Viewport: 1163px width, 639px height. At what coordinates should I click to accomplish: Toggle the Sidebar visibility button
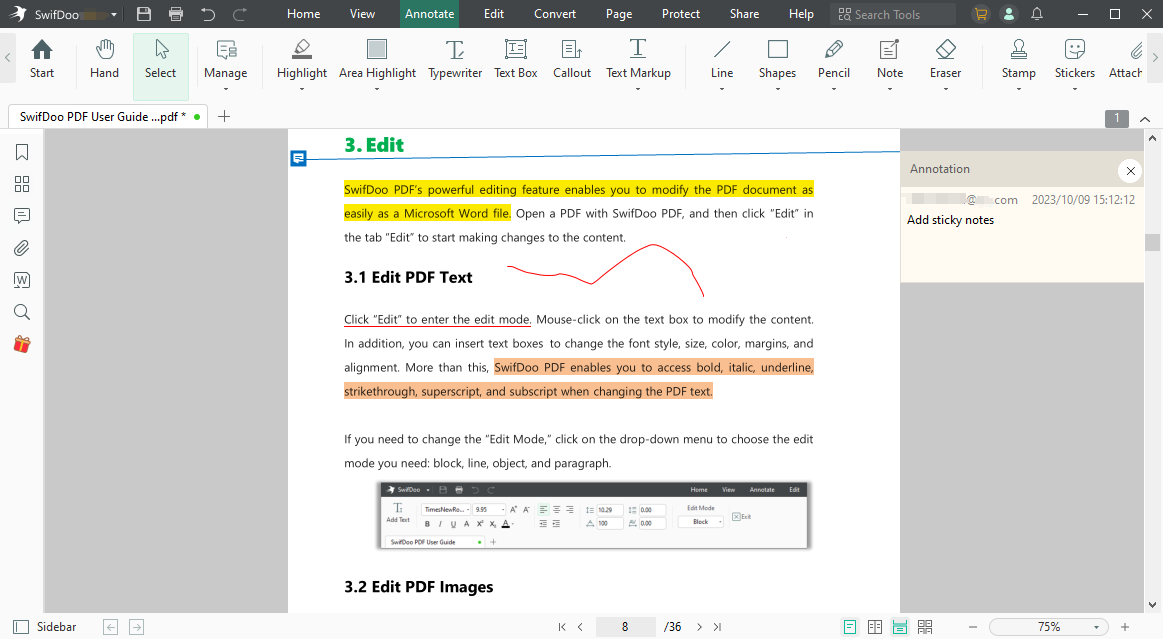coord(45,627)
